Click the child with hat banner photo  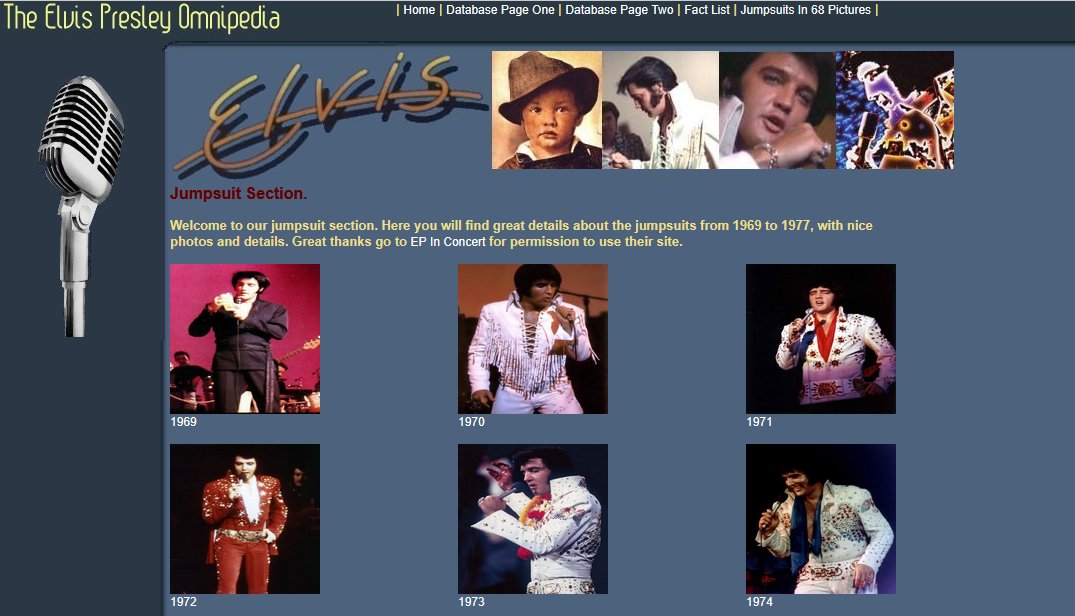546,110
